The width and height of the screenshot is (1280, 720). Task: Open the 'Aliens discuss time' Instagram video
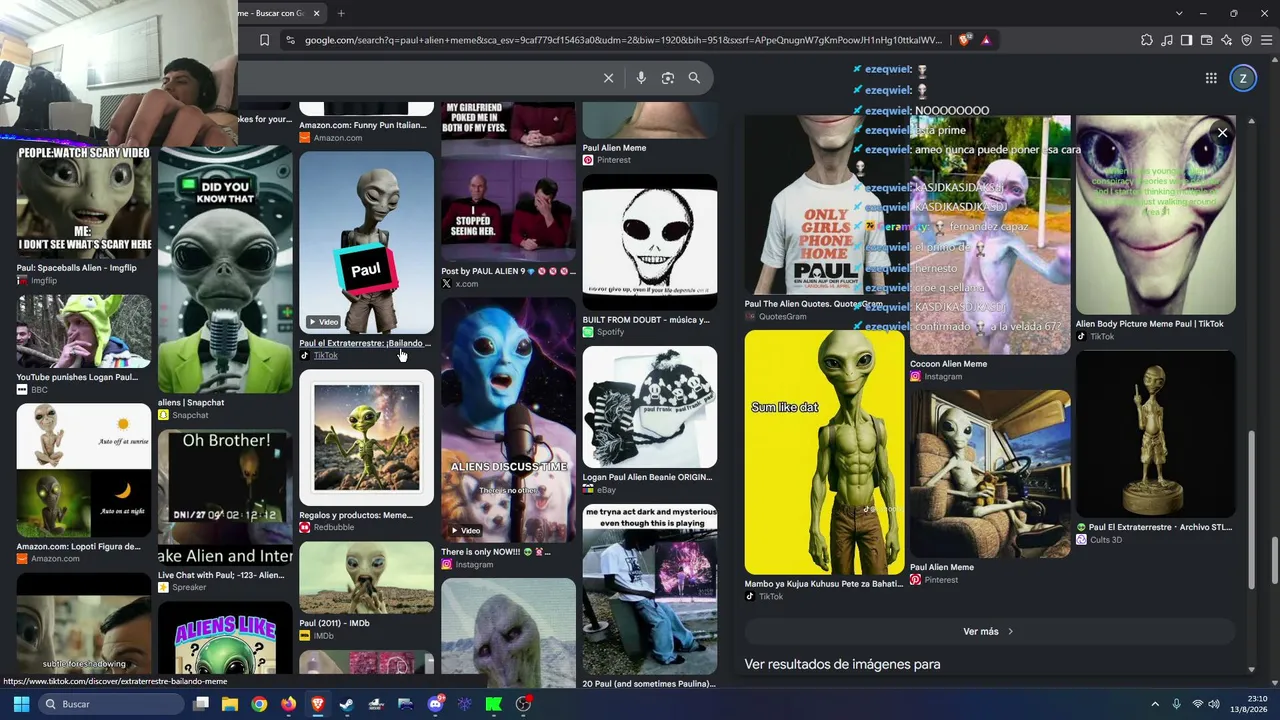(508, 420)
